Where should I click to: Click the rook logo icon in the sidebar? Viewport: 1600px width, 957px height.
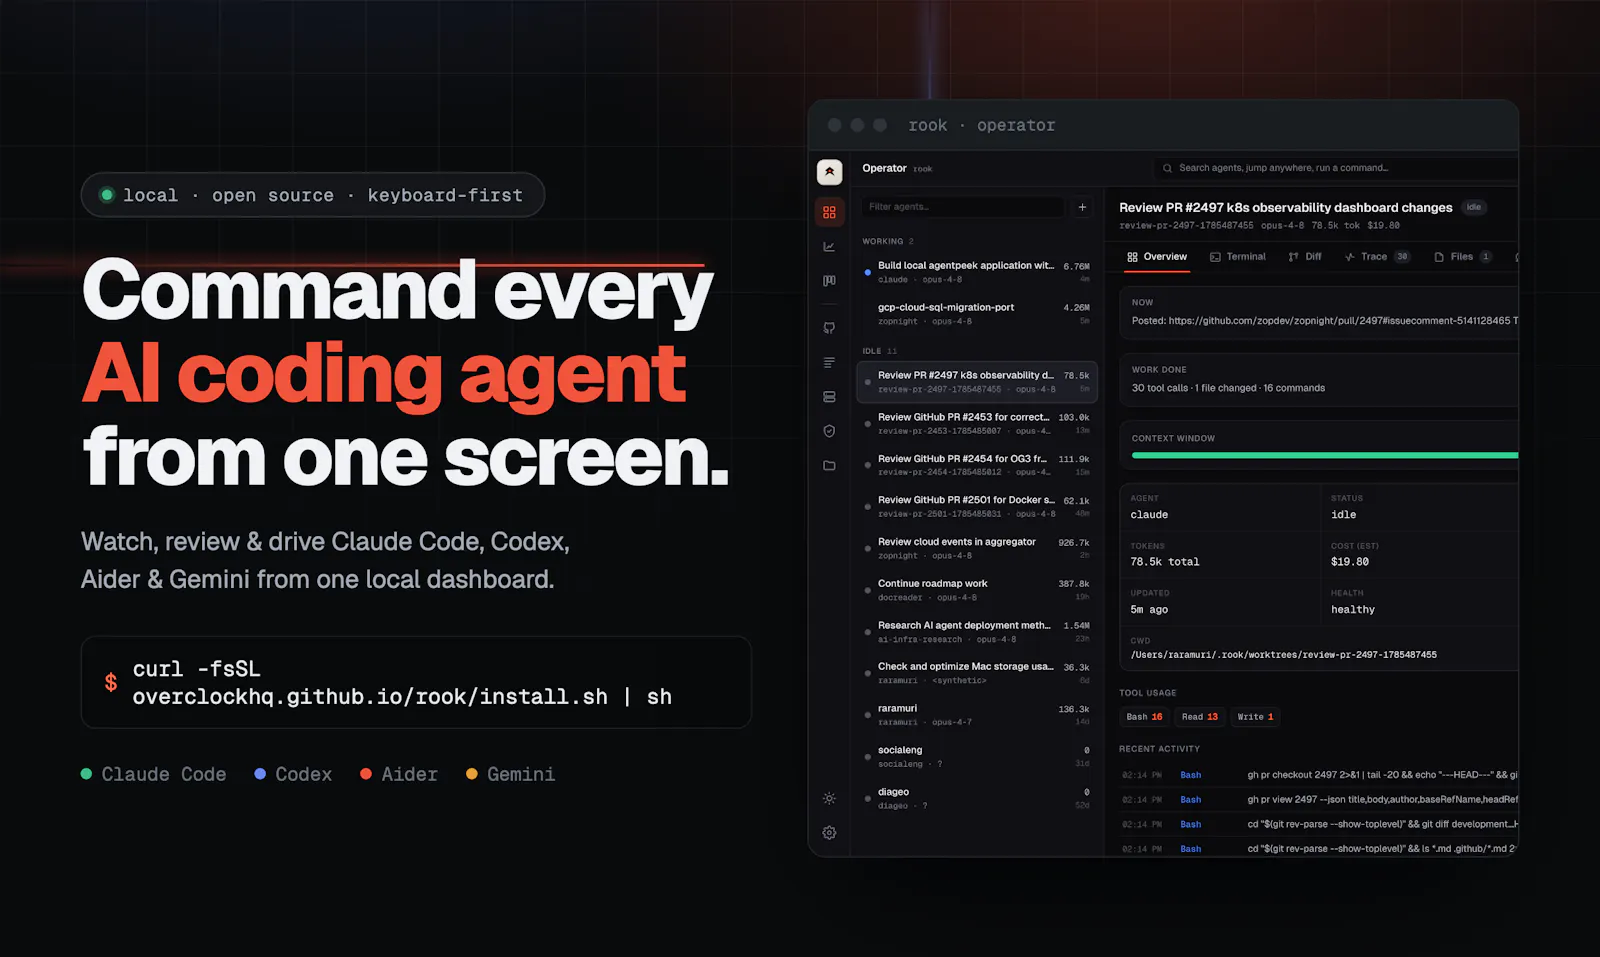point(829,172)
